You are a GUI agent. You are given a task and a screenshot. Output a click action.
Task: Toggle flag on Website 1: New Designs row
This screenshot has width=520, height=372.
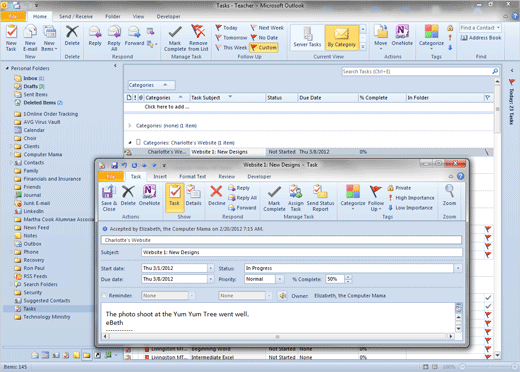point(488,152)
